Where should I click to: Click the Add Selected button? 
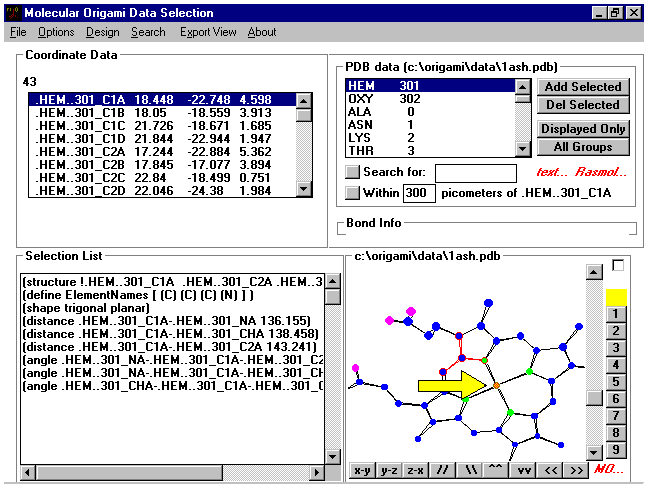click(583, 87)
